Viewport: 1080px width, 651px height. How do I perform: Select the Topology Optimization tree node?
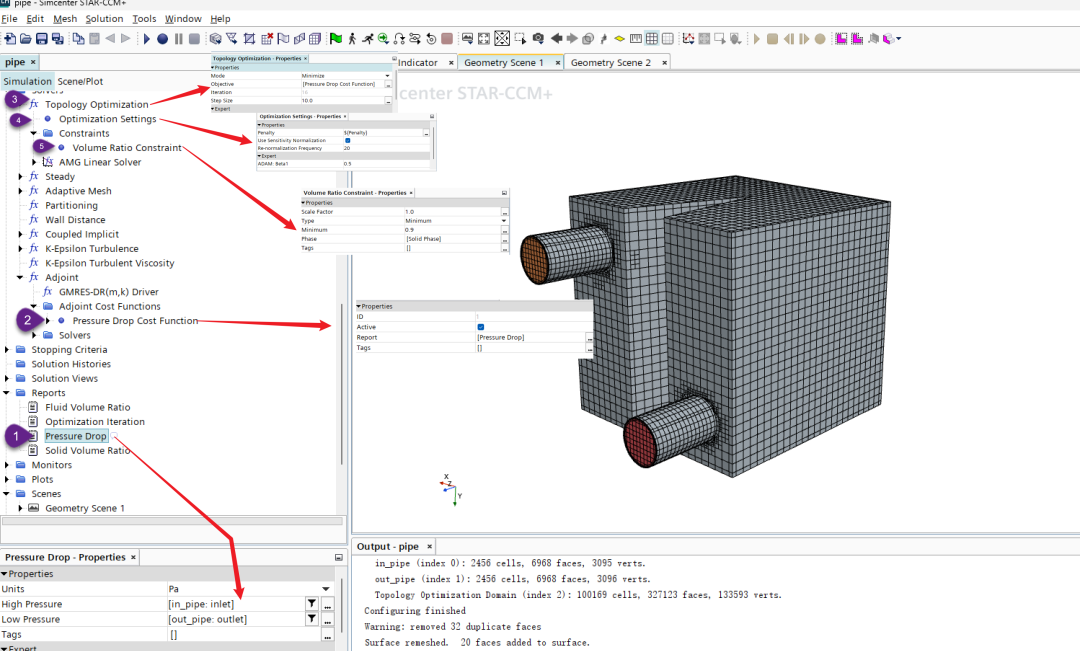(x=96, y=105)
